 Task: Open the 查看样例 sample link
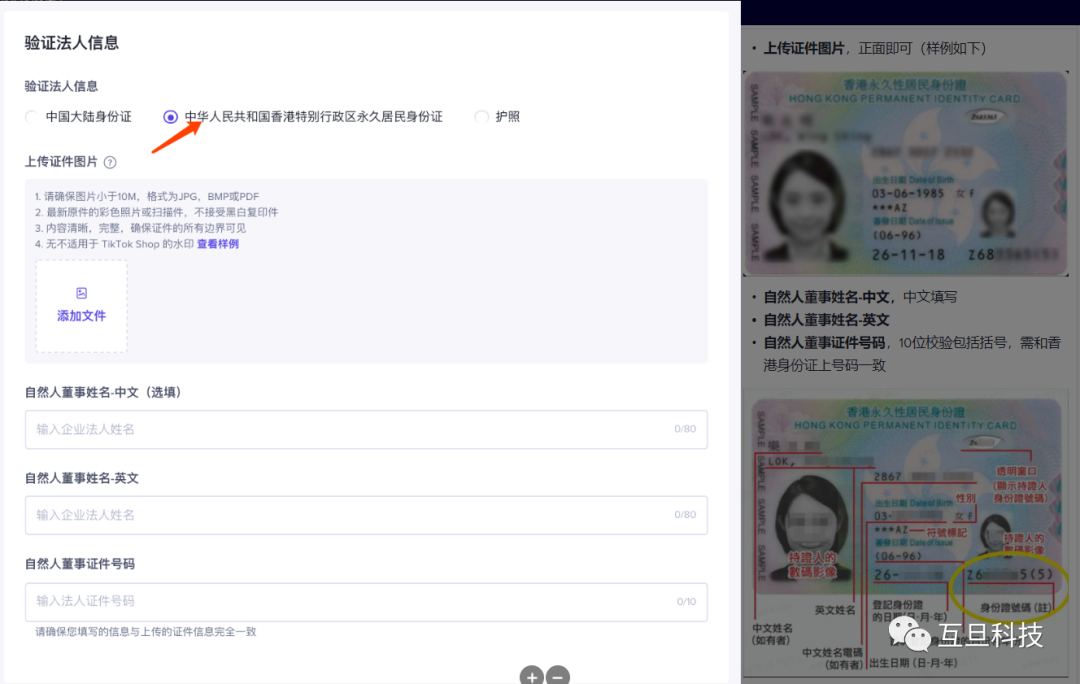217,244
